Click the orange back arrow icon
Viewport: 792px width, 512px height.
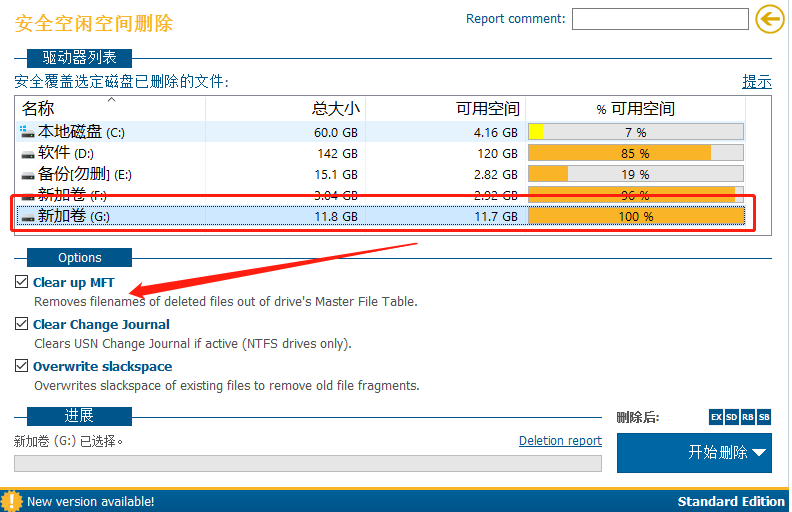770,19
